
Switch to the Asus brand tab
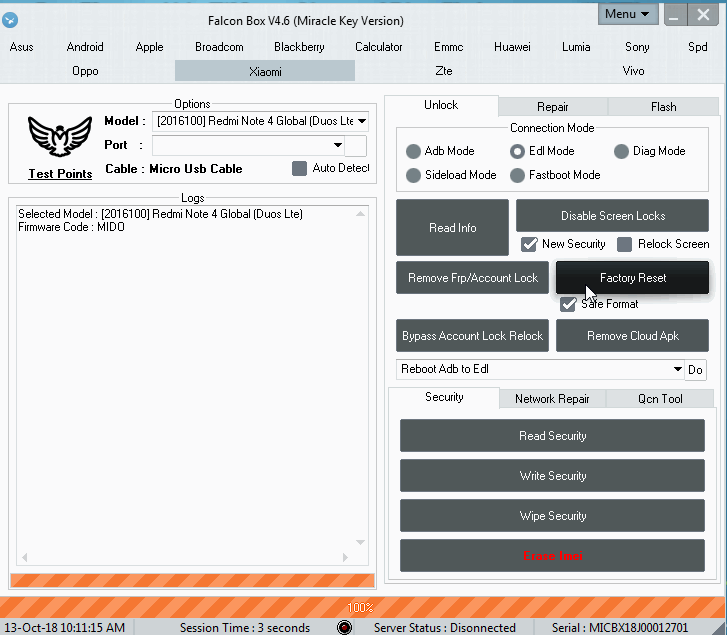pos(21,47)
